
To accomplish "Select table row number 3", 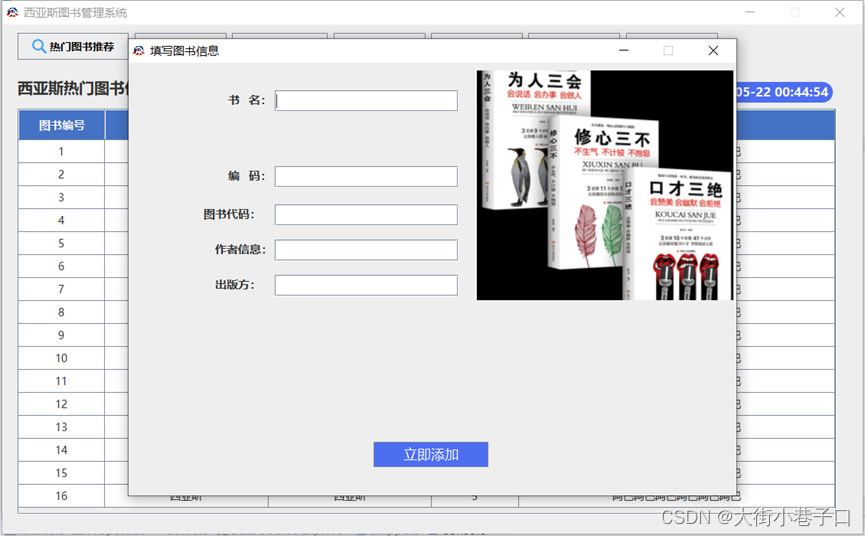I will 61,197.
